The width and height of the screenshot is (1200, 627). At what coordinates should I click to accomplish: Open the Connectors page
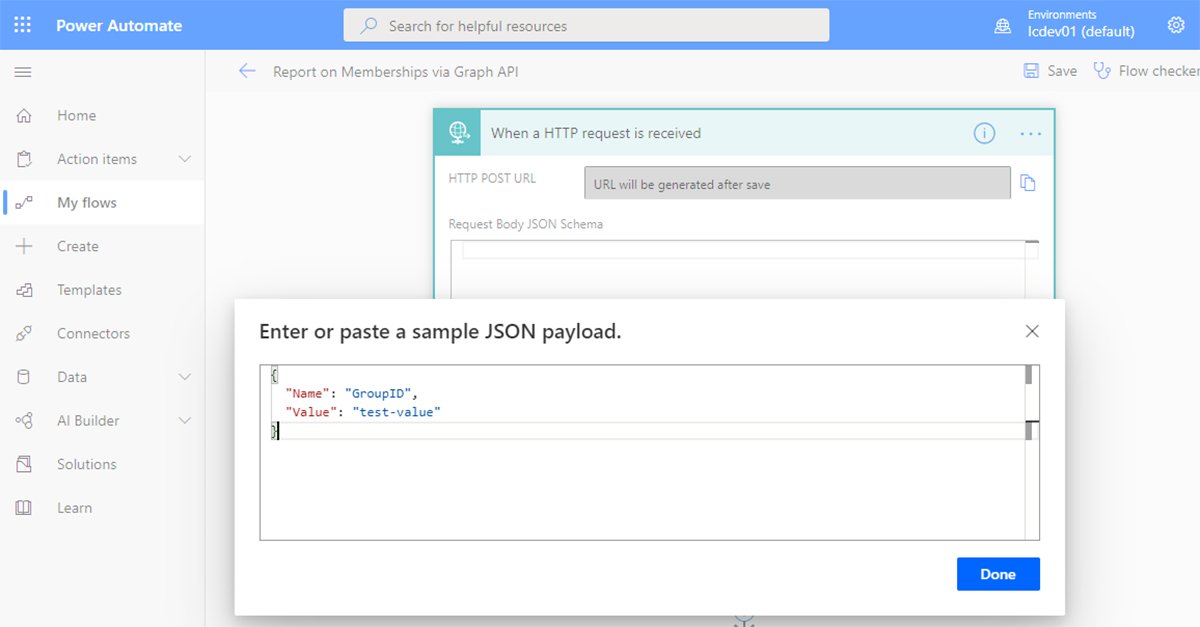tap(93, 334)
